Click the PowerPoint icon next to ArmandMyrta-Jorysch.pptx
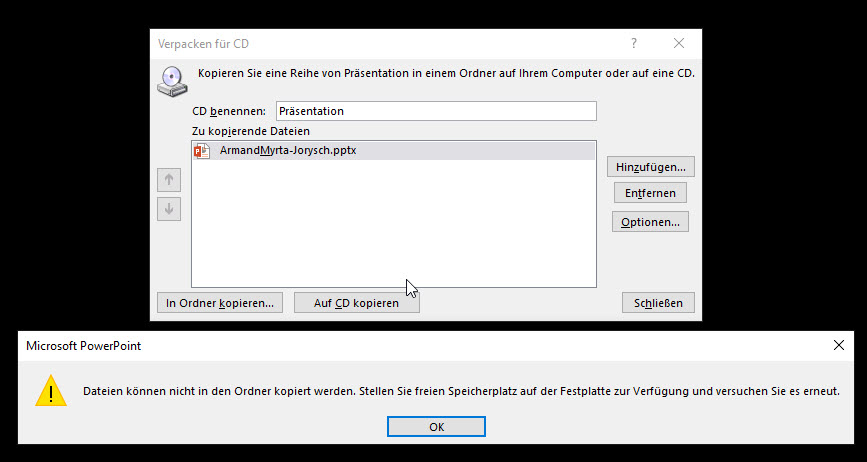 (x=202, y=151)
